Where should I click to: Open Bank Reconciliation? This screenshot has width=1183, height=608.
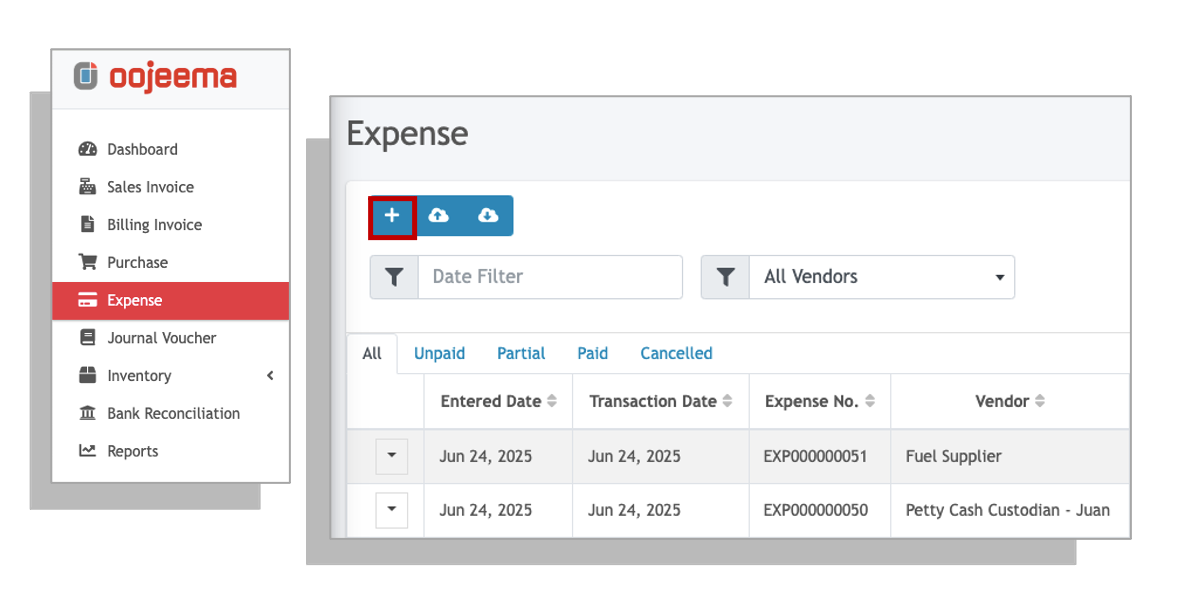[174, 413]
